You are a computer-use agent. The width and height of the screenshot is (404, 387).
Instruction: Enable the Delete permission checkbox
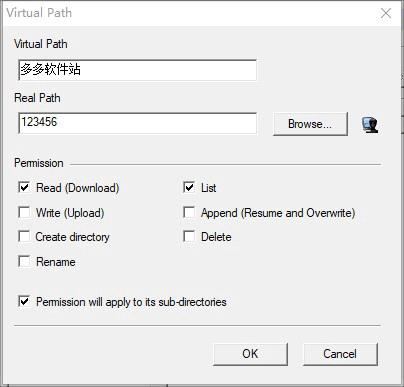coord(189,236)
